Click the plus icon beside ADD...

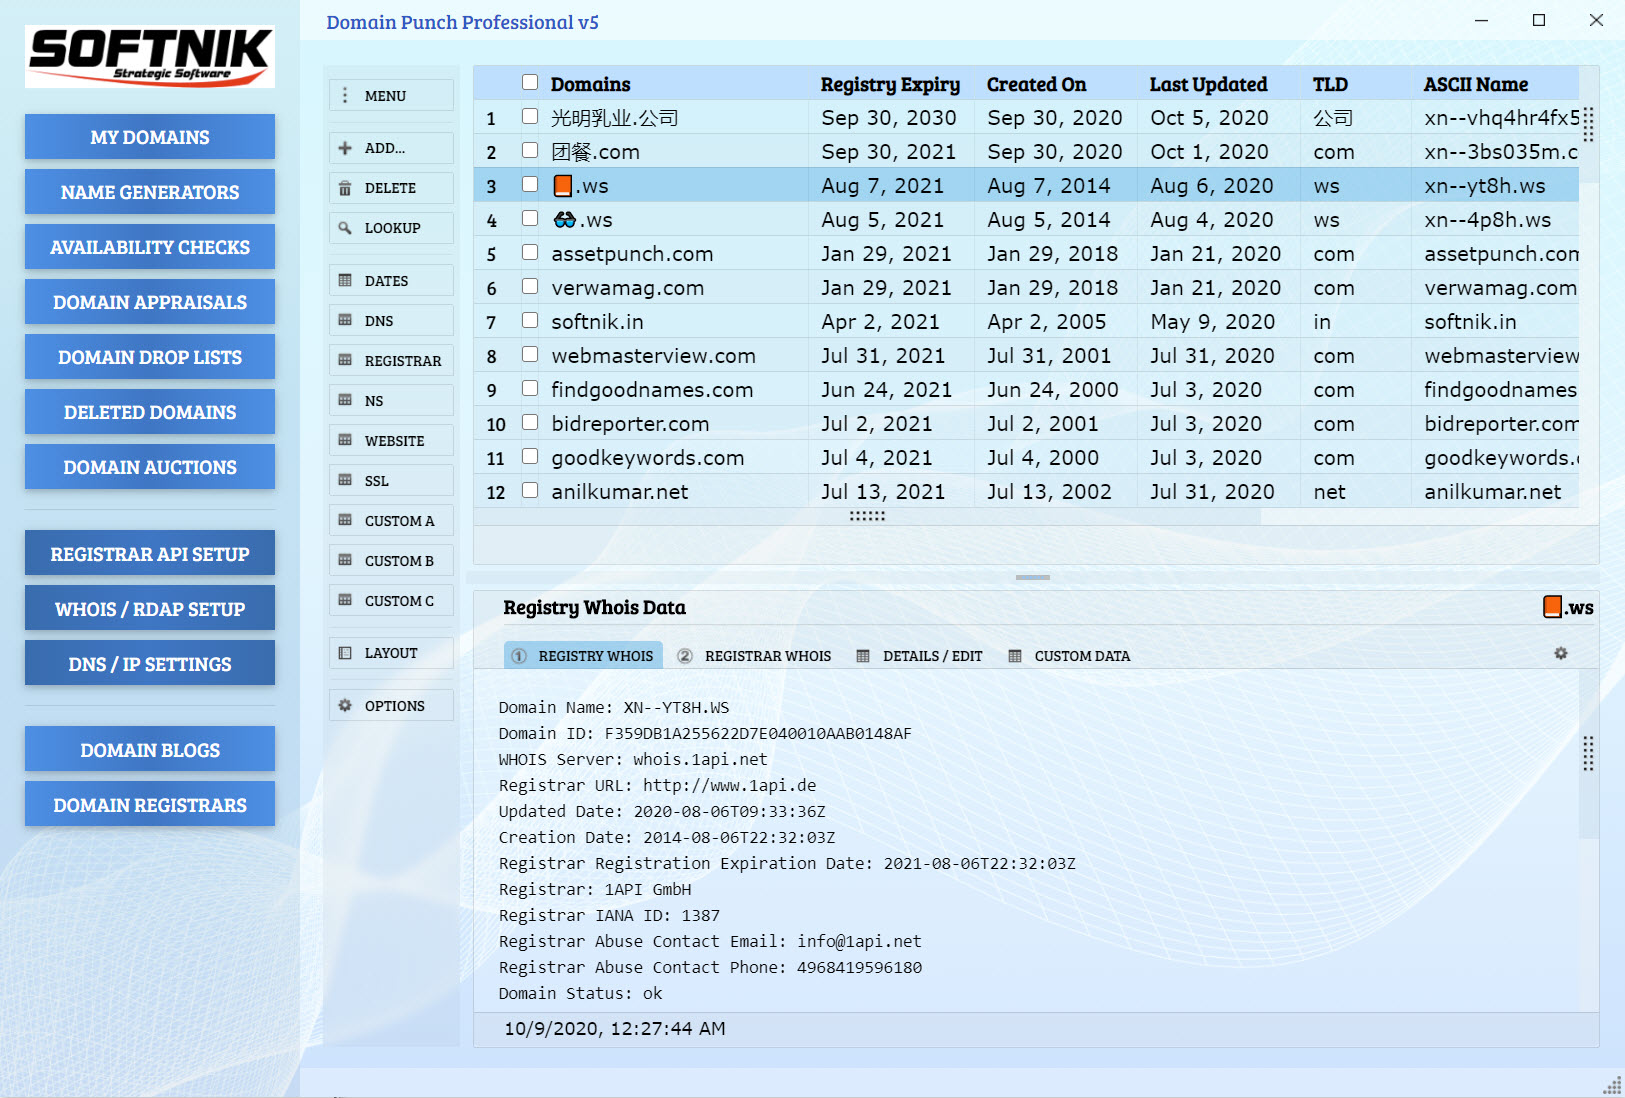click(345, 148)
